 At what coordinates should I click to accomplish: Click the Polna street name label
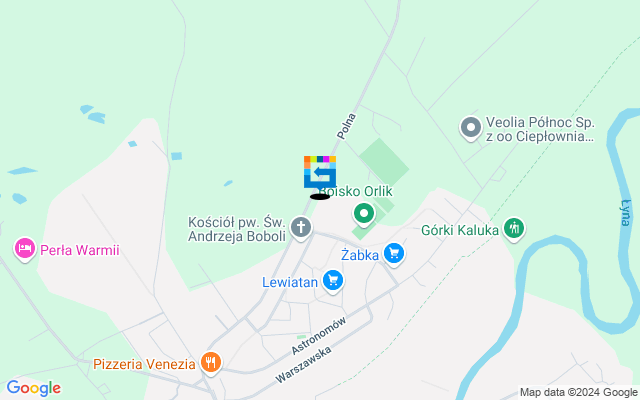pyautogui.click(x=346, y=126)
